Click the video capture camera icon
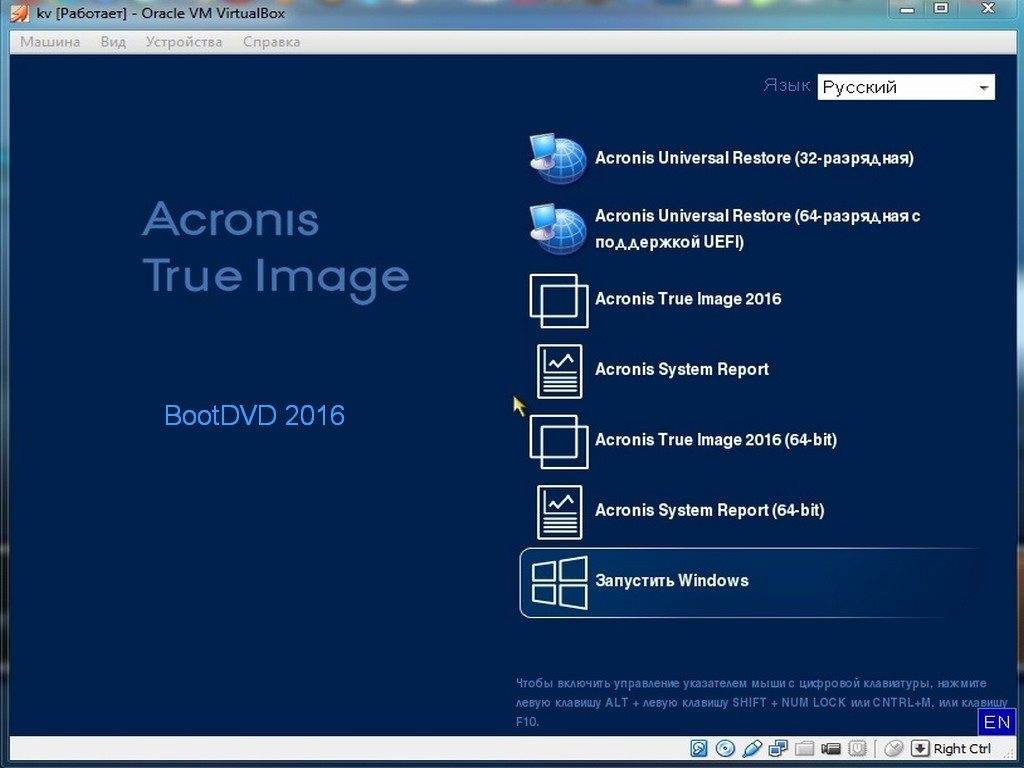1024x768 pixels. coord(831,749)
